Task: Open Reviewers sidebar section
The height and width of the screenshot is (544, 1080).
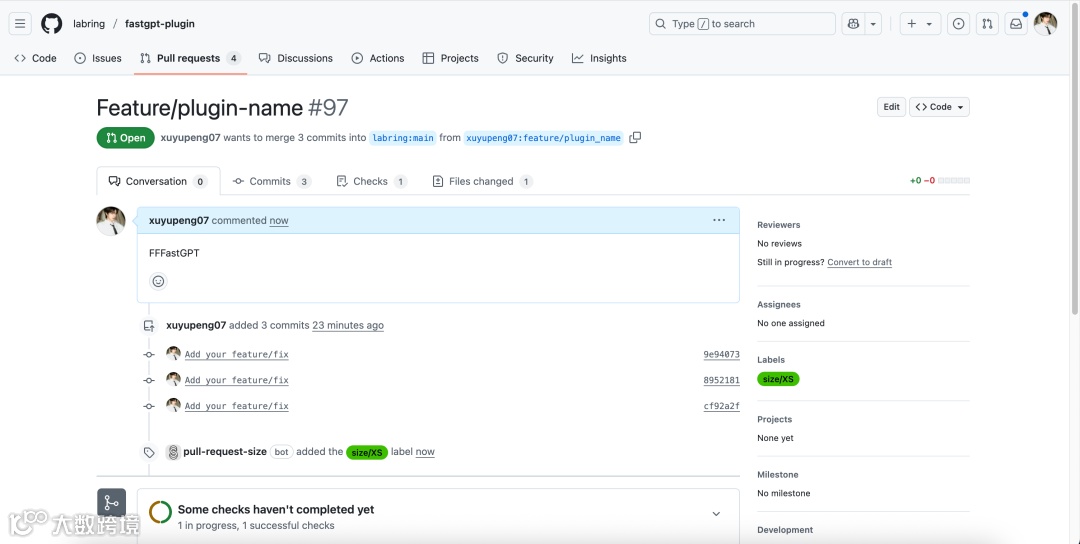Action: pyautogui.click(x=778, y=224)
